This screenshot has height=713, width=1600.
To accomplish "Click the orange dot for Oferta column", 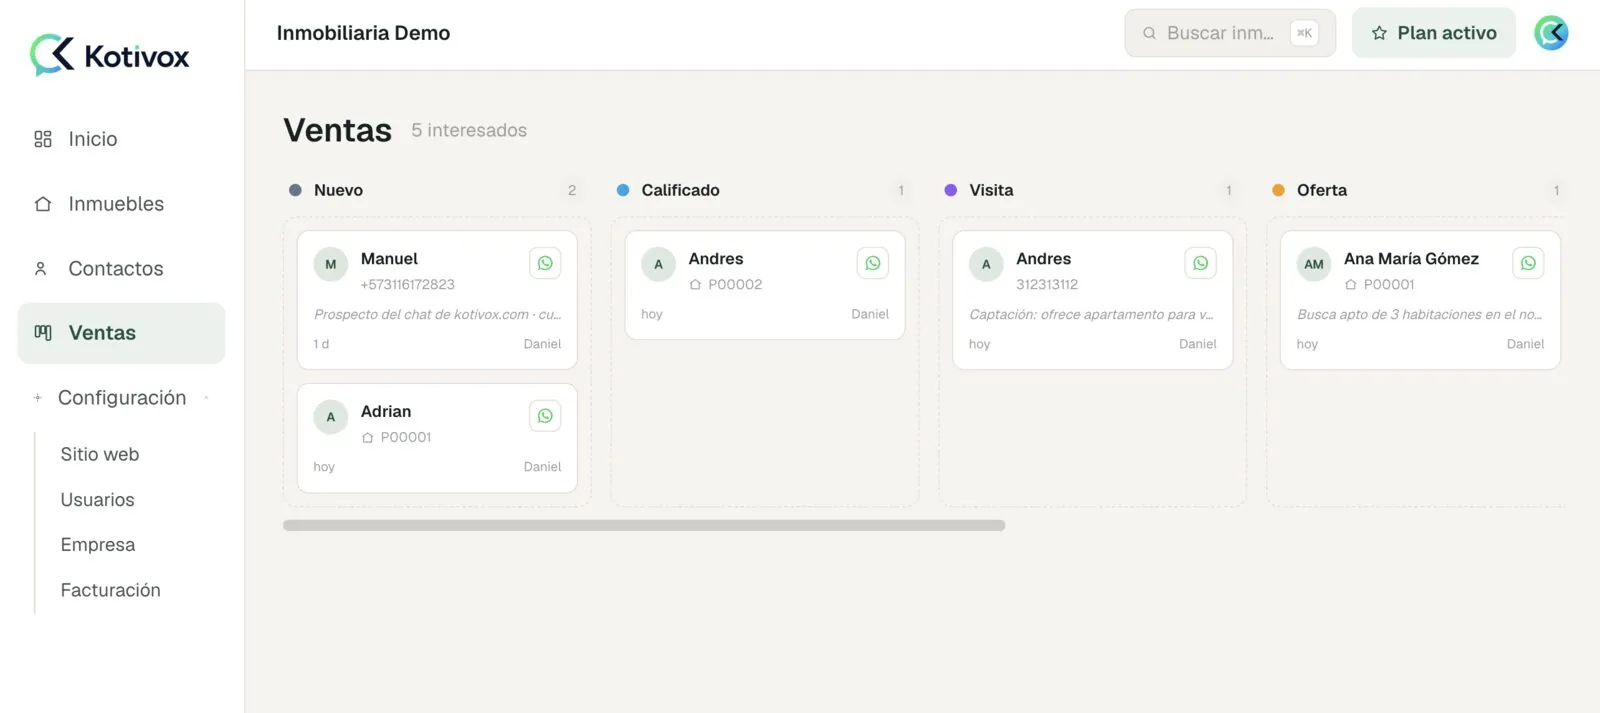I will pyautogui.click(x=1278, y=190).
